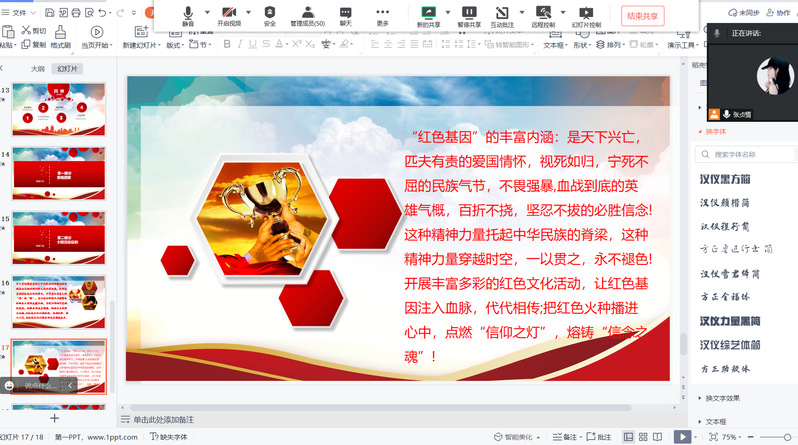
Task: Open Manage Members (管理成员) panel
Action: [307, 16]
